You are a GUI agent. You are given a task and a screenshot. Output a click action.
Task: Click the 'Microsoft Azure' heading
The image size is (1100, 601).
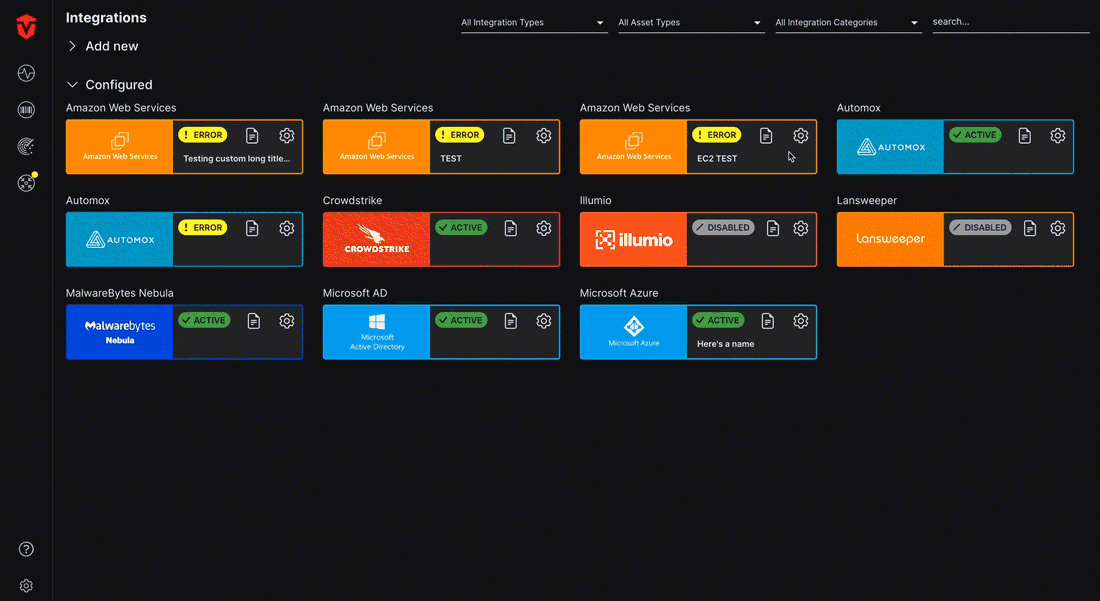pyautogui.click(x=619, y=293)
